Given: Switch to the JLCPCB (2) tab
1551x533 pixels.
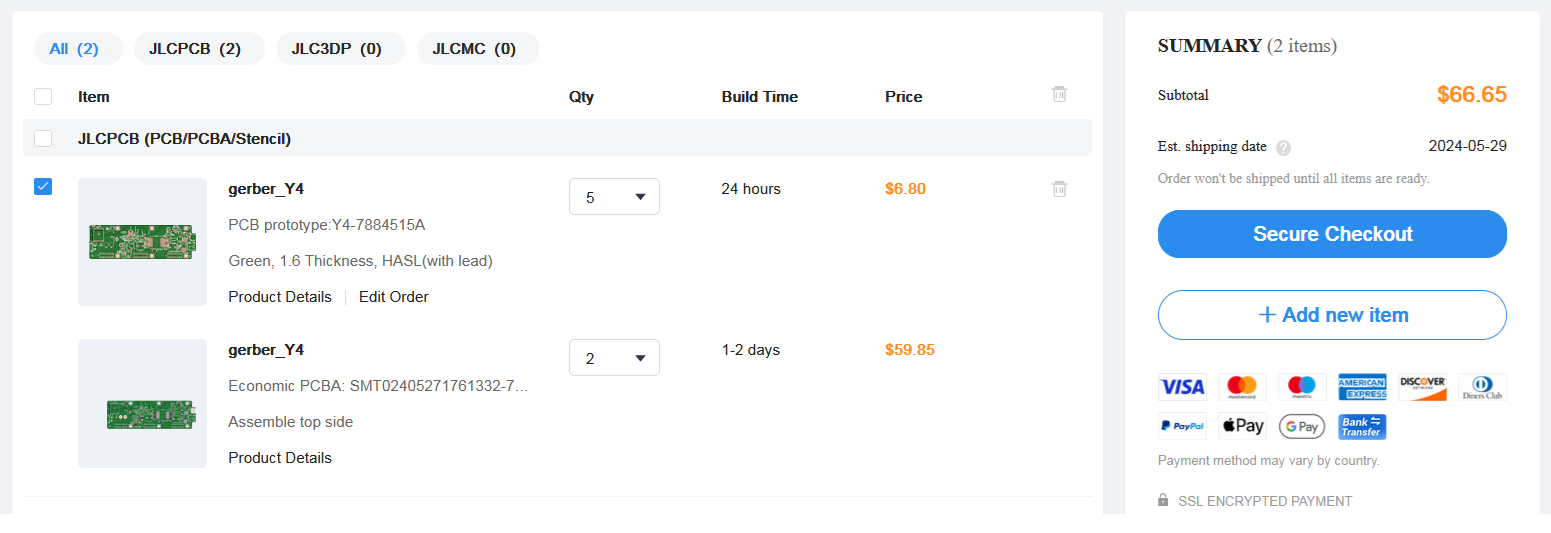Looking at the screenshot, I should (x=199, y=48).
